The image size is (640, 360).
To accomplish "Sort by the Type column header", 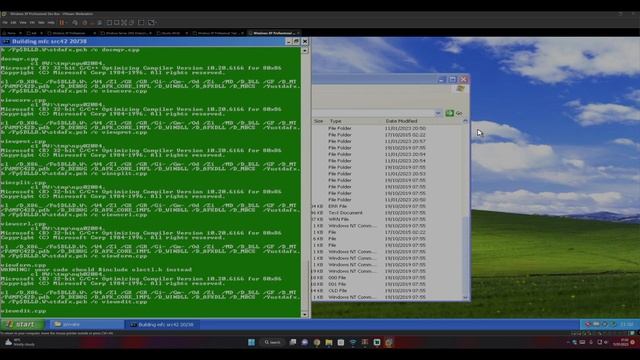I will (x=336, y=121).
